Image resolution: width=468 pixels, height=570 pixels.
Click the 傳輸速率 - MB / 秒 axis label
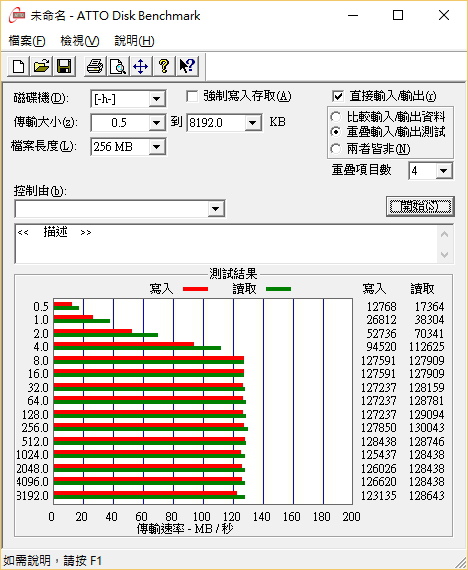(x=184, y=529)
